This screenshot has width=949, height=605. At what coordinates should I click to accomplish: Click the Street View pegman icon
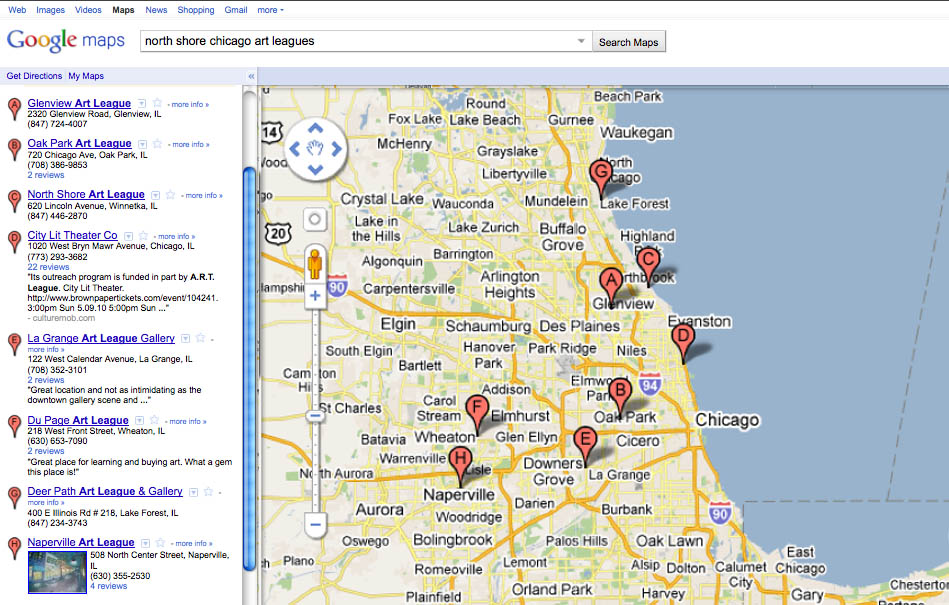[315, 264]
